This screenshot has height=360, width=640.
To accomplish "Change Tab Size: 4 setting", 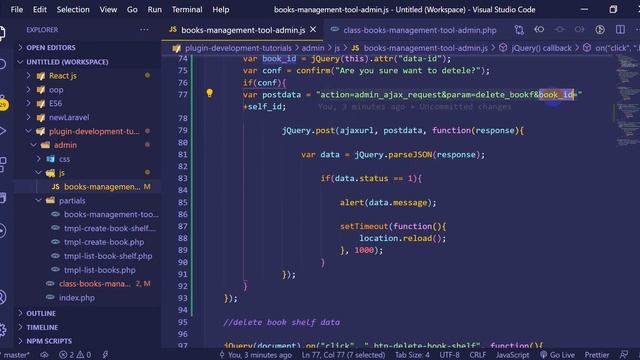I will 412,355.
